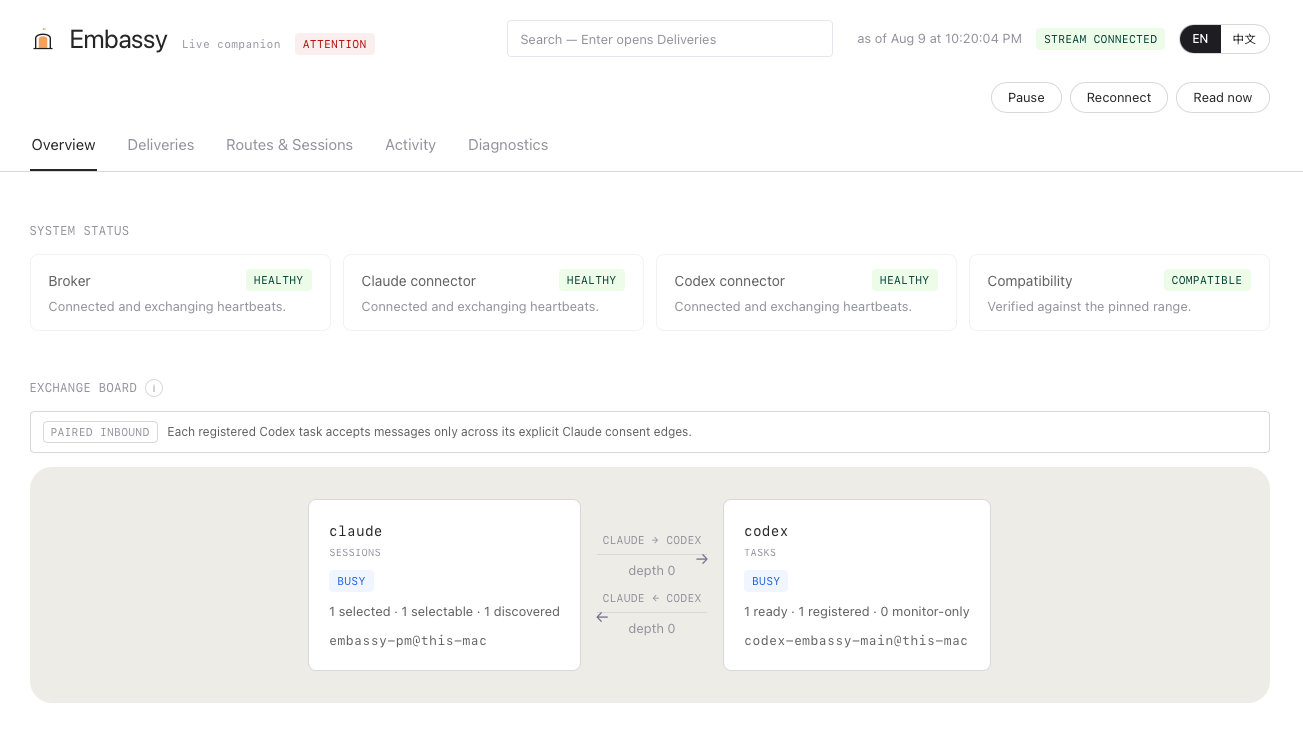This screenshot has width=1303, height=737.
Task: Click the Claude from Codex left arrow
Action: pos(602,617)
